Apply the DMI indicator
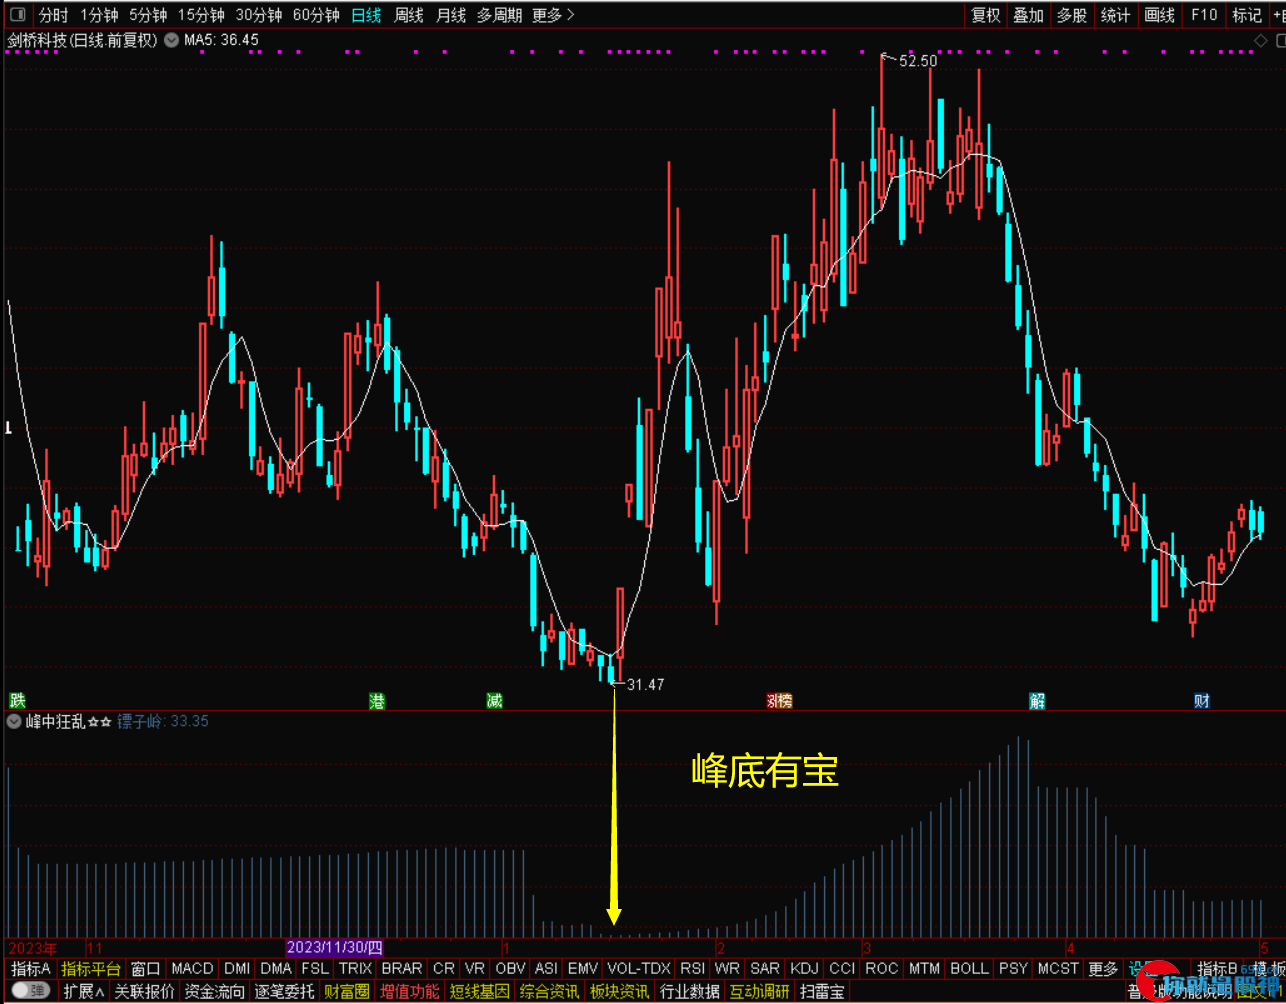Image resolution: width=1286 pixels, height=1004 pixels. pos(237,968)
